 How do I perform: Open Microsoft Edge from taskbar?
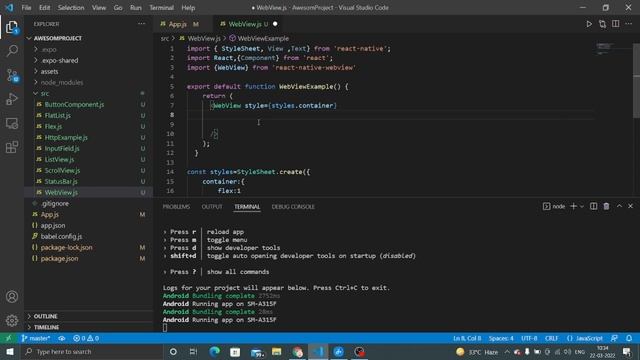(214, 351)
